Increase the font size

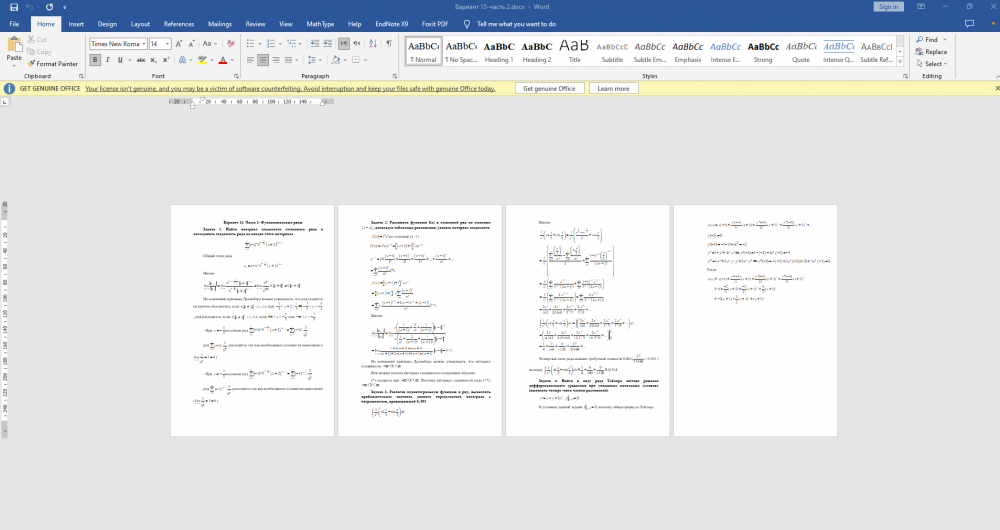coord(179,44)
